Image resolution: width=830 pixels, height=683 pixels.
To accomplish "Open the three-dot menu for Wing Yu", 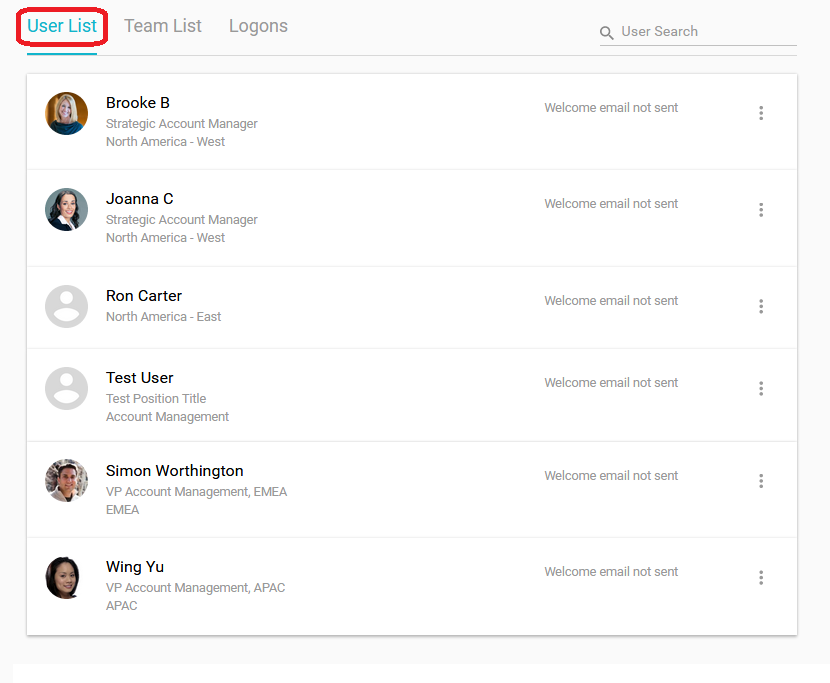I will pyautogui.click(x=761, y=578).
